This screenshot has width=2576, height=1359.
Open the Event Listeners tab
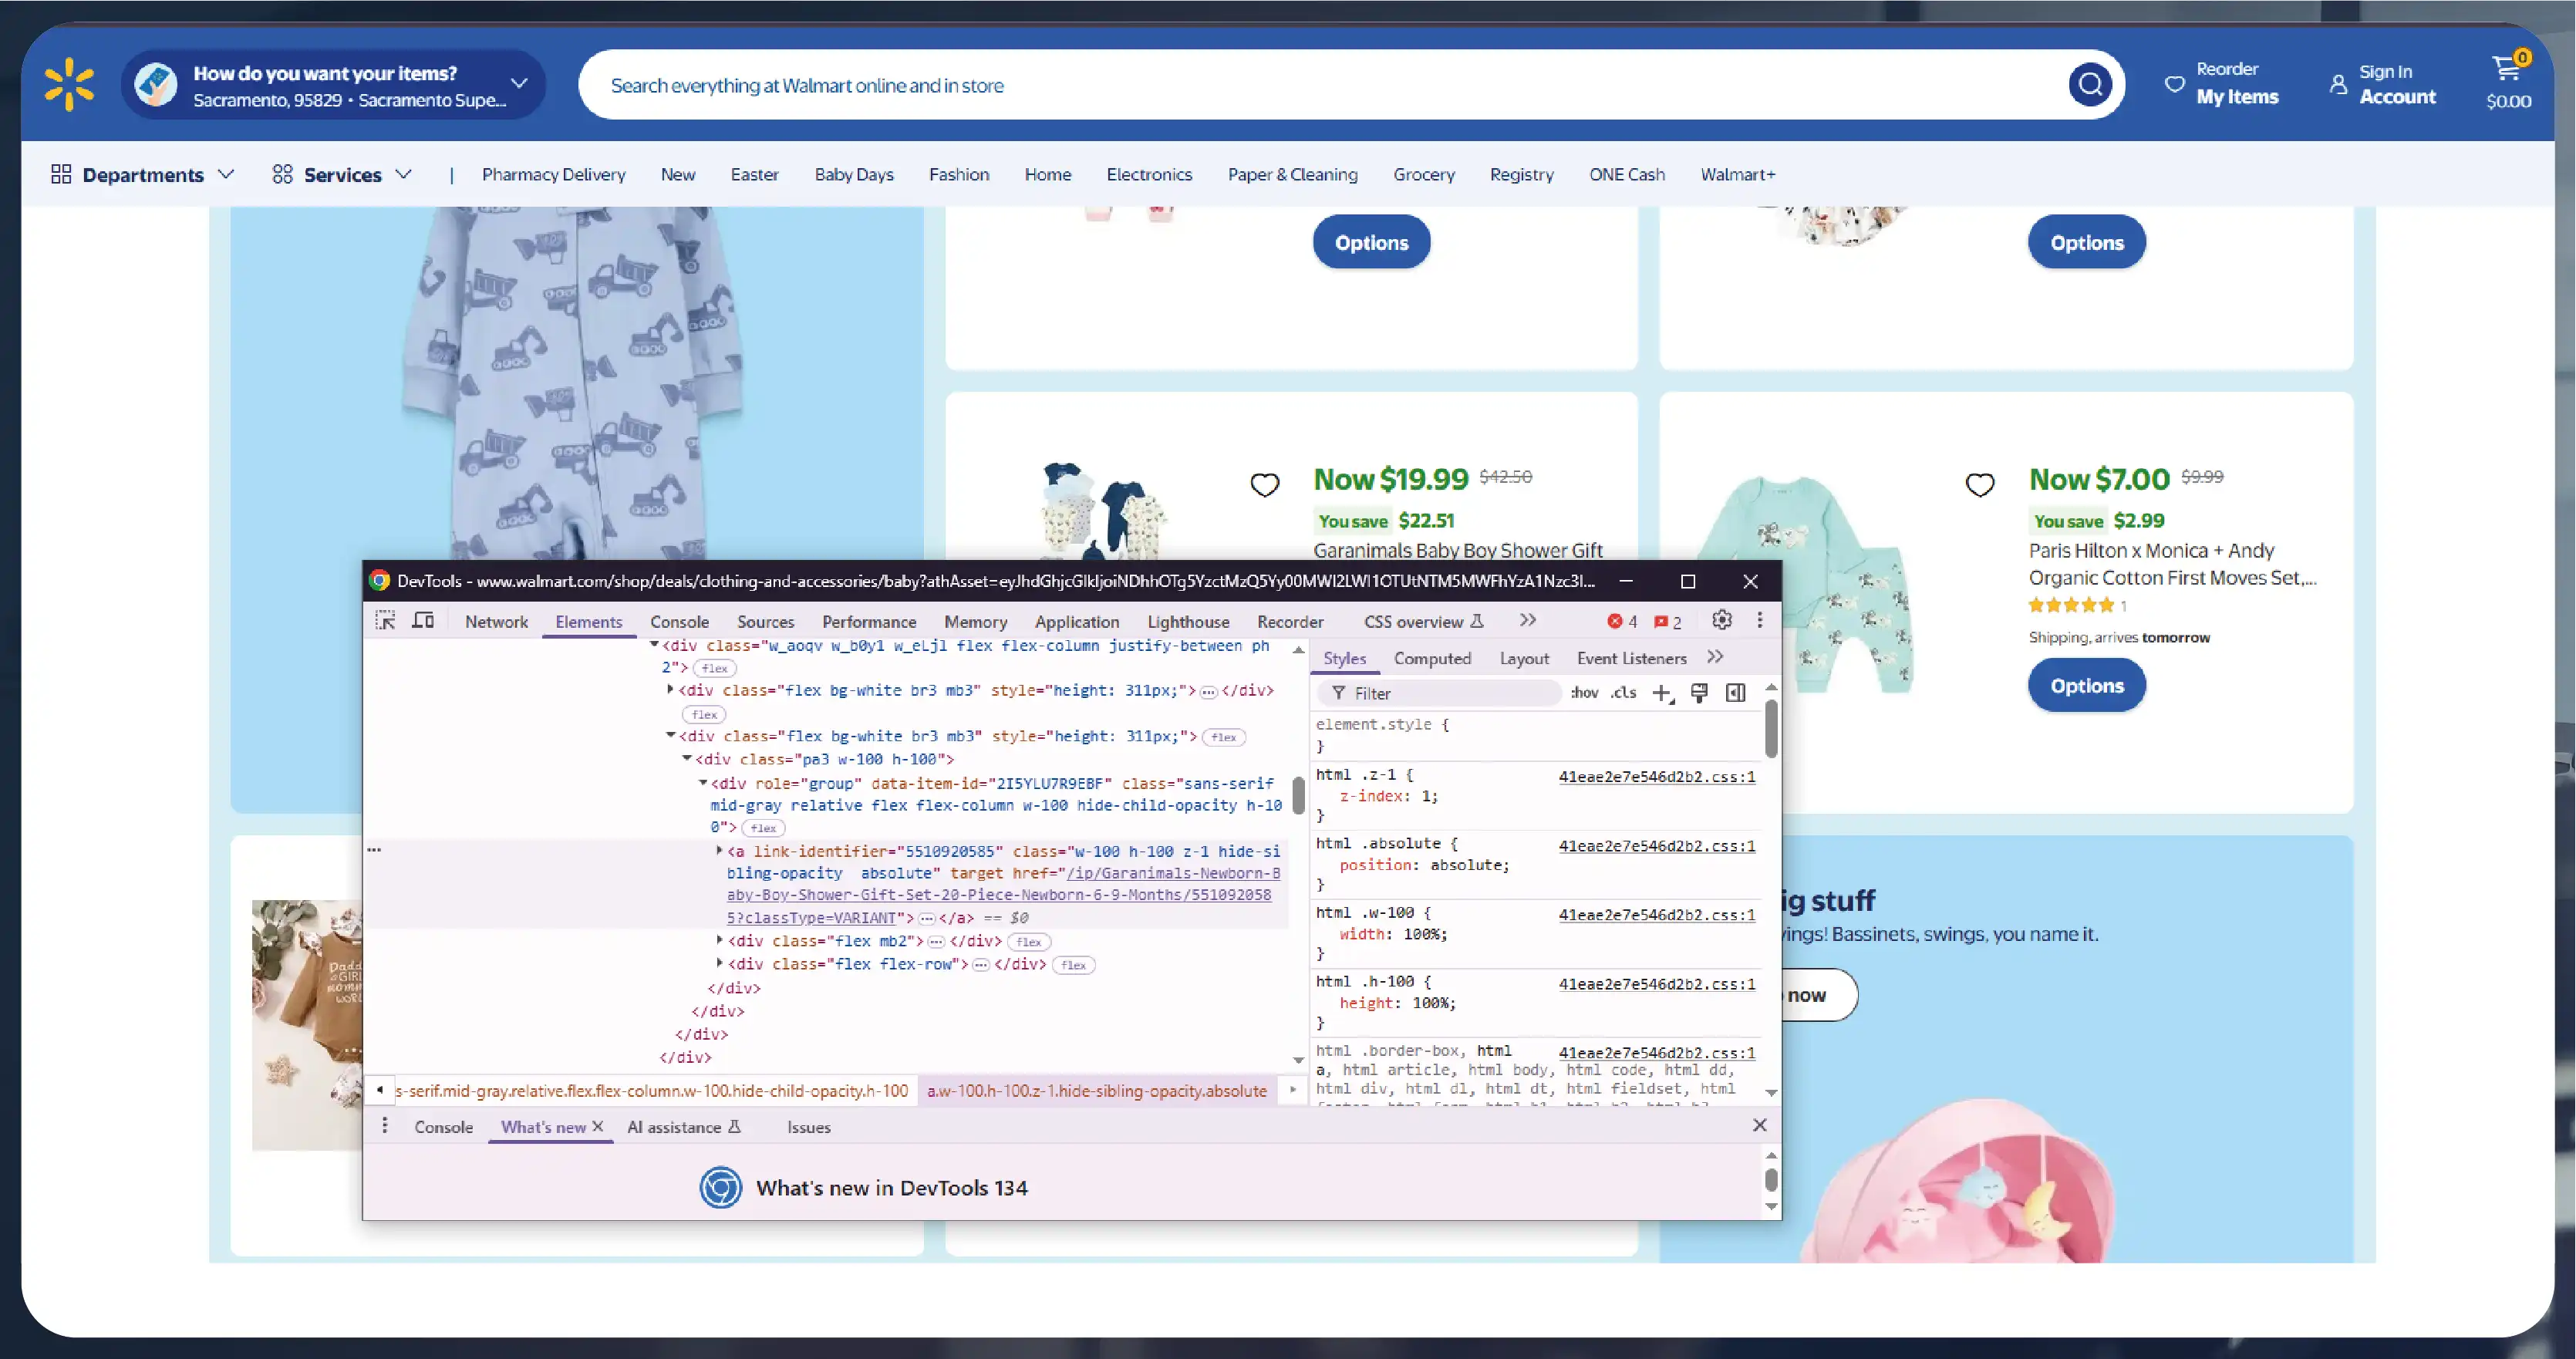point(1631,658)
